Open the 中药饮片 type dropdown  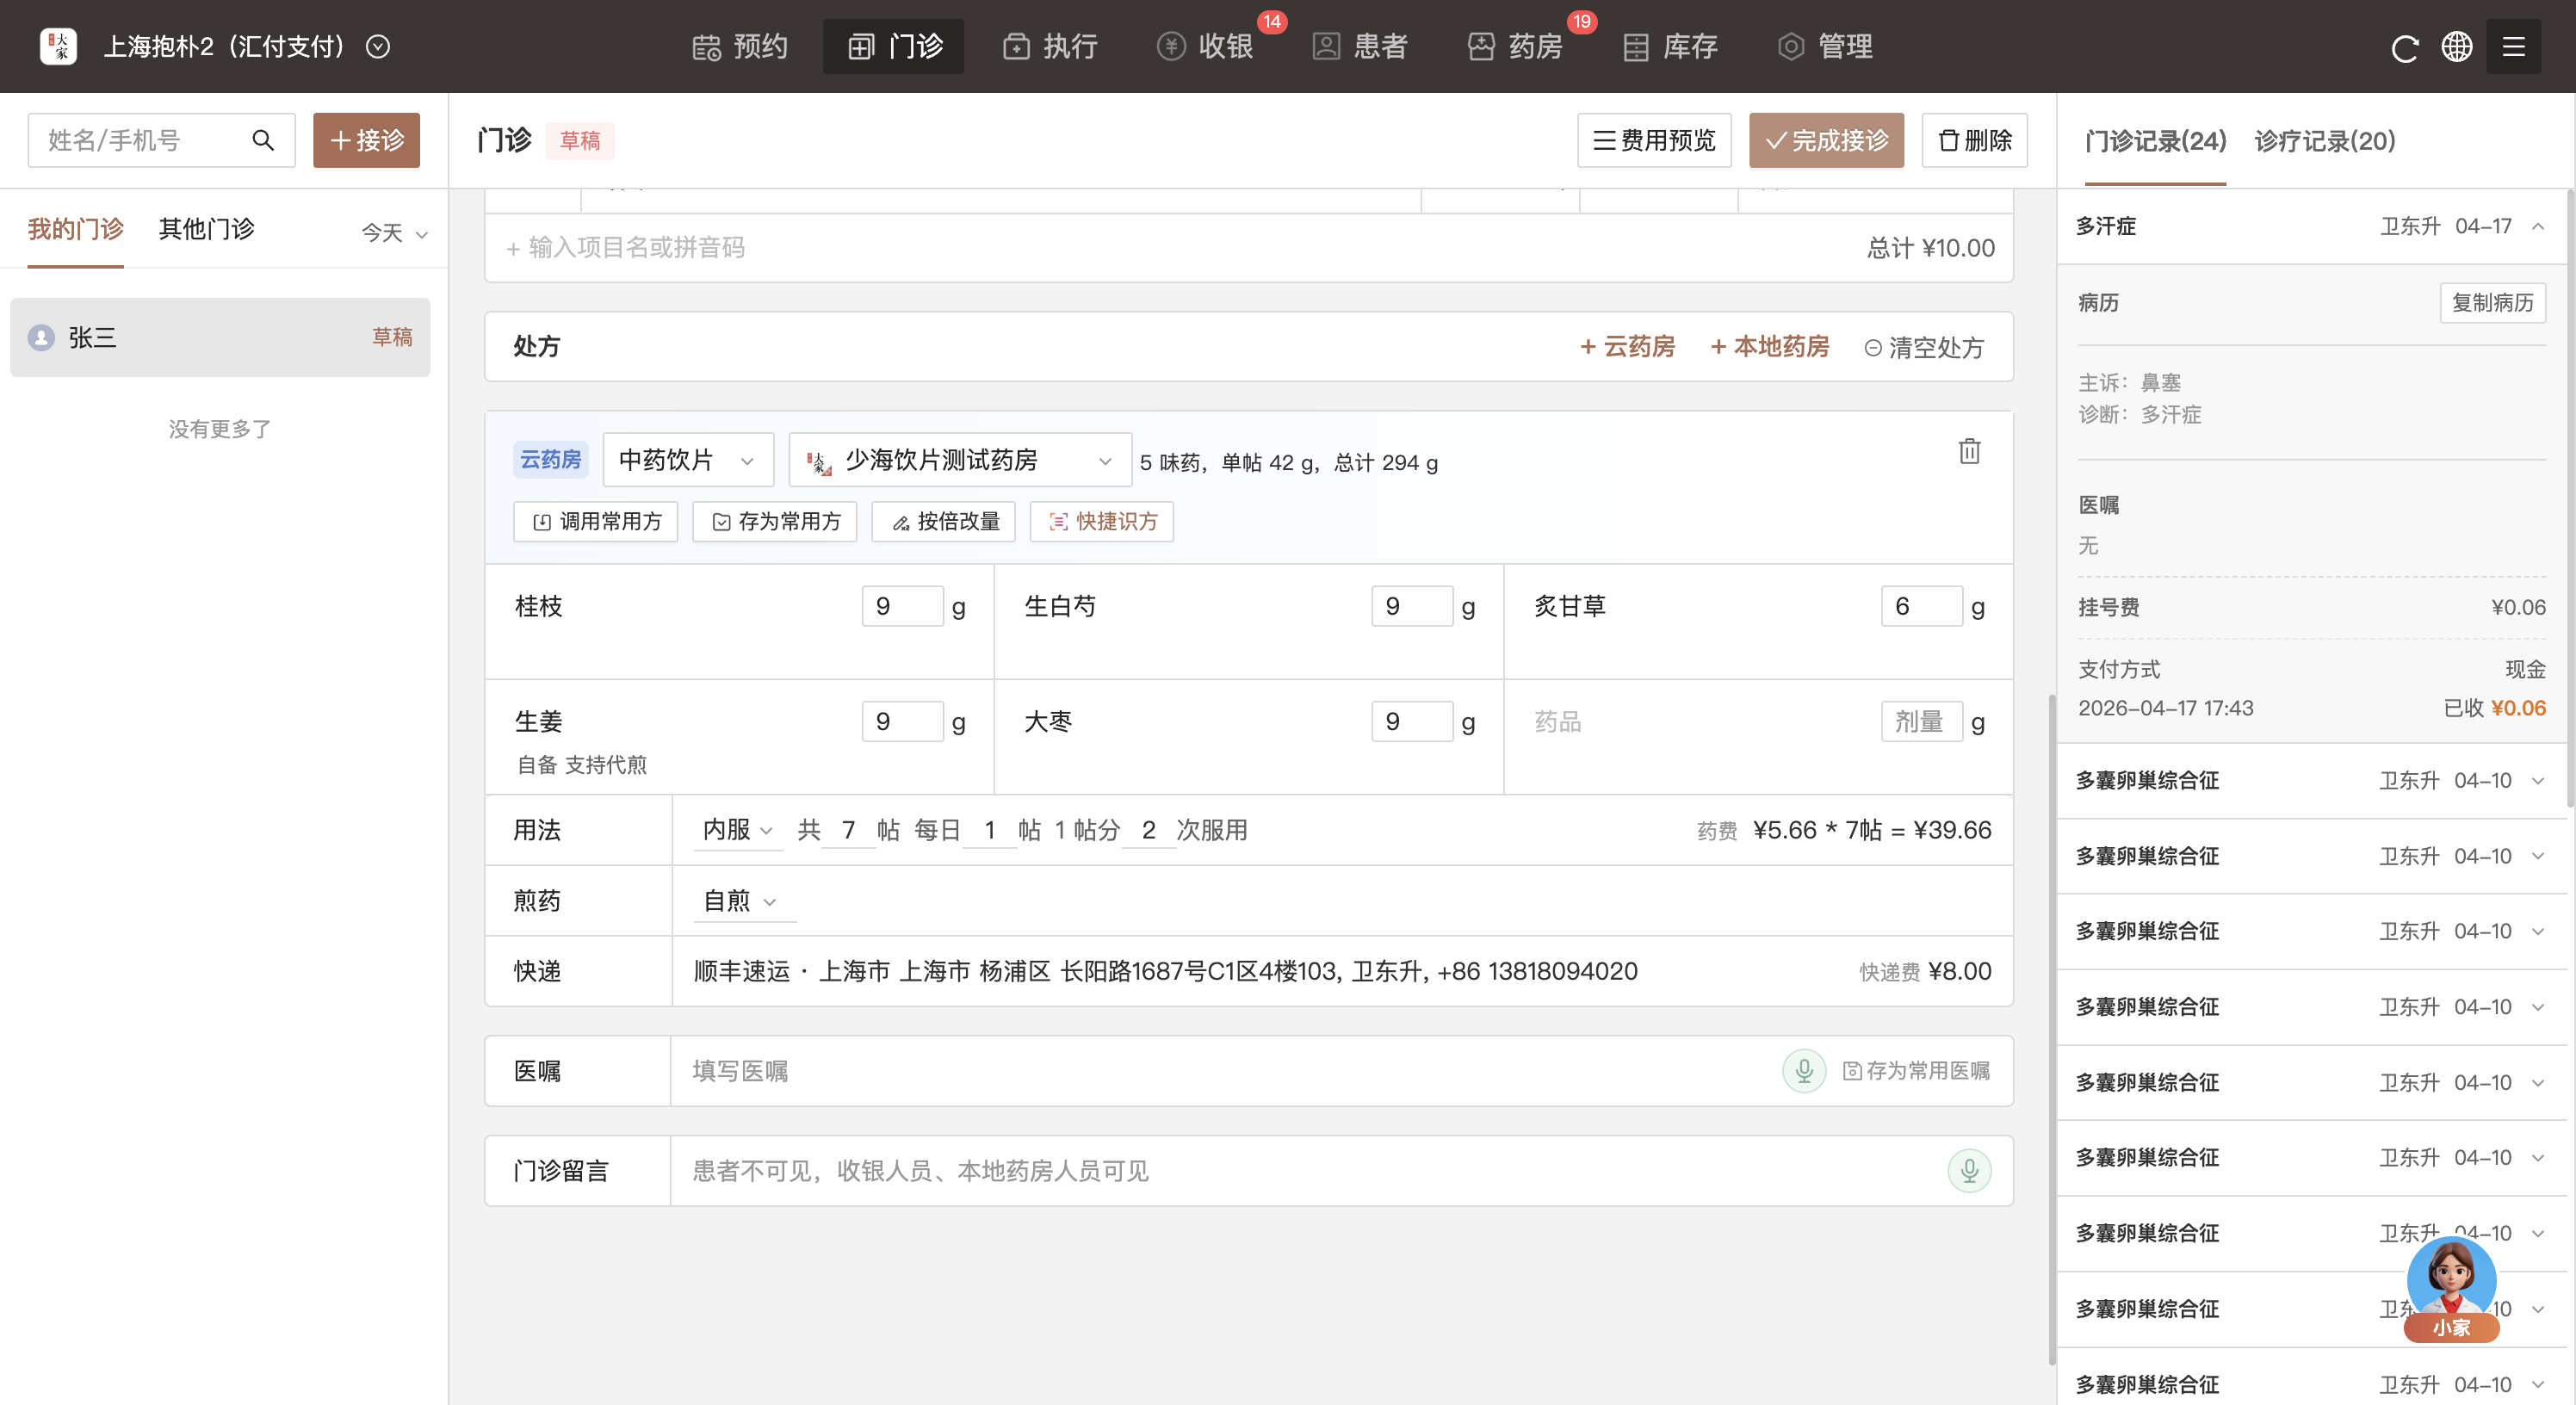[687, 460]
